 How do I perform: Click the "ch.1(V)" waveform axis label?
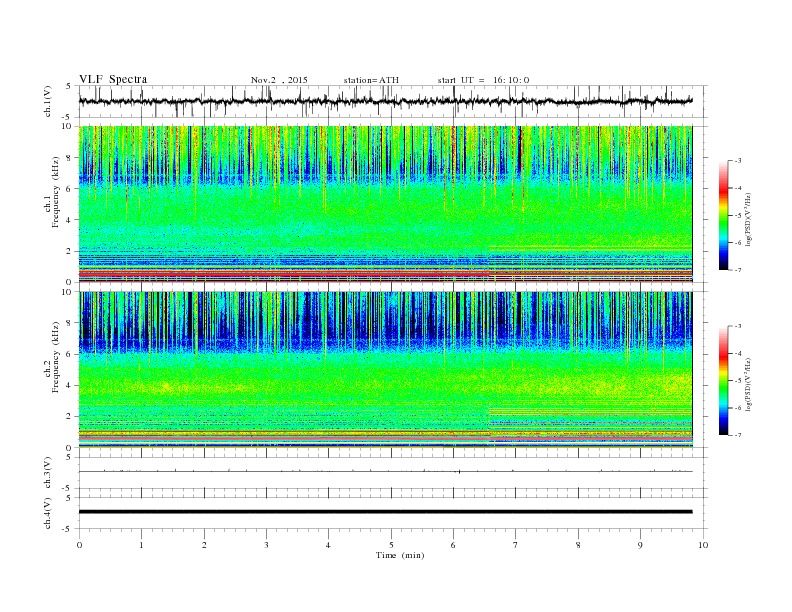tap(48, 102)
